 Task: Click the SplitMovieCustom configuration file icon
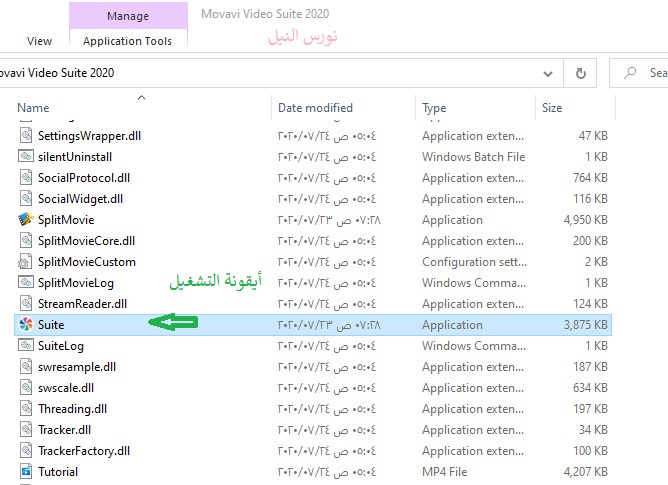[x=26, y=262]
